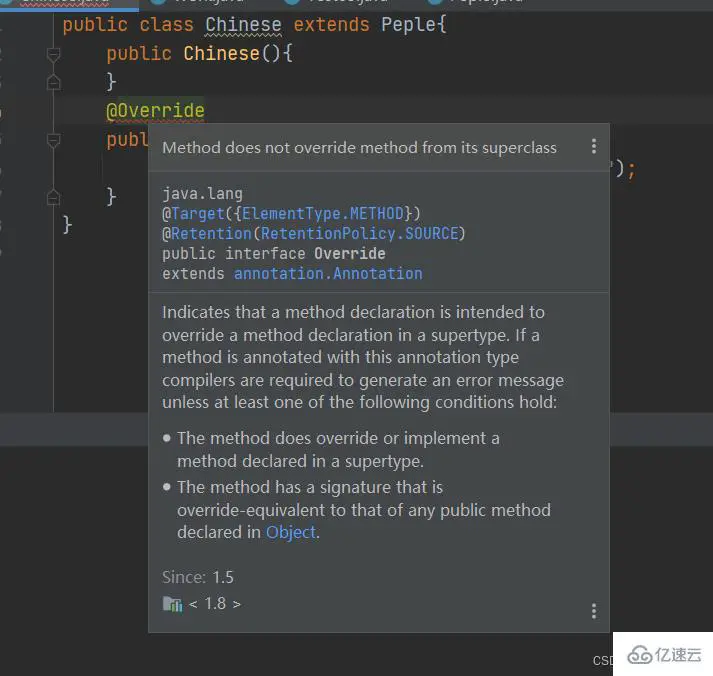
Task: Click the 亿速云 cloud logo watermark
Action: coord(638,655)
